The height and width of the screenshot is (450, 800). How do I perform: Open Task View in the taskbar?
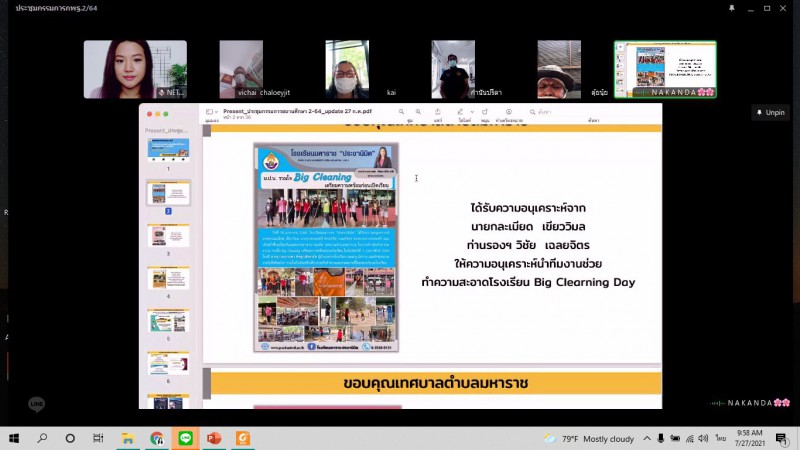[x=98, y=438]
